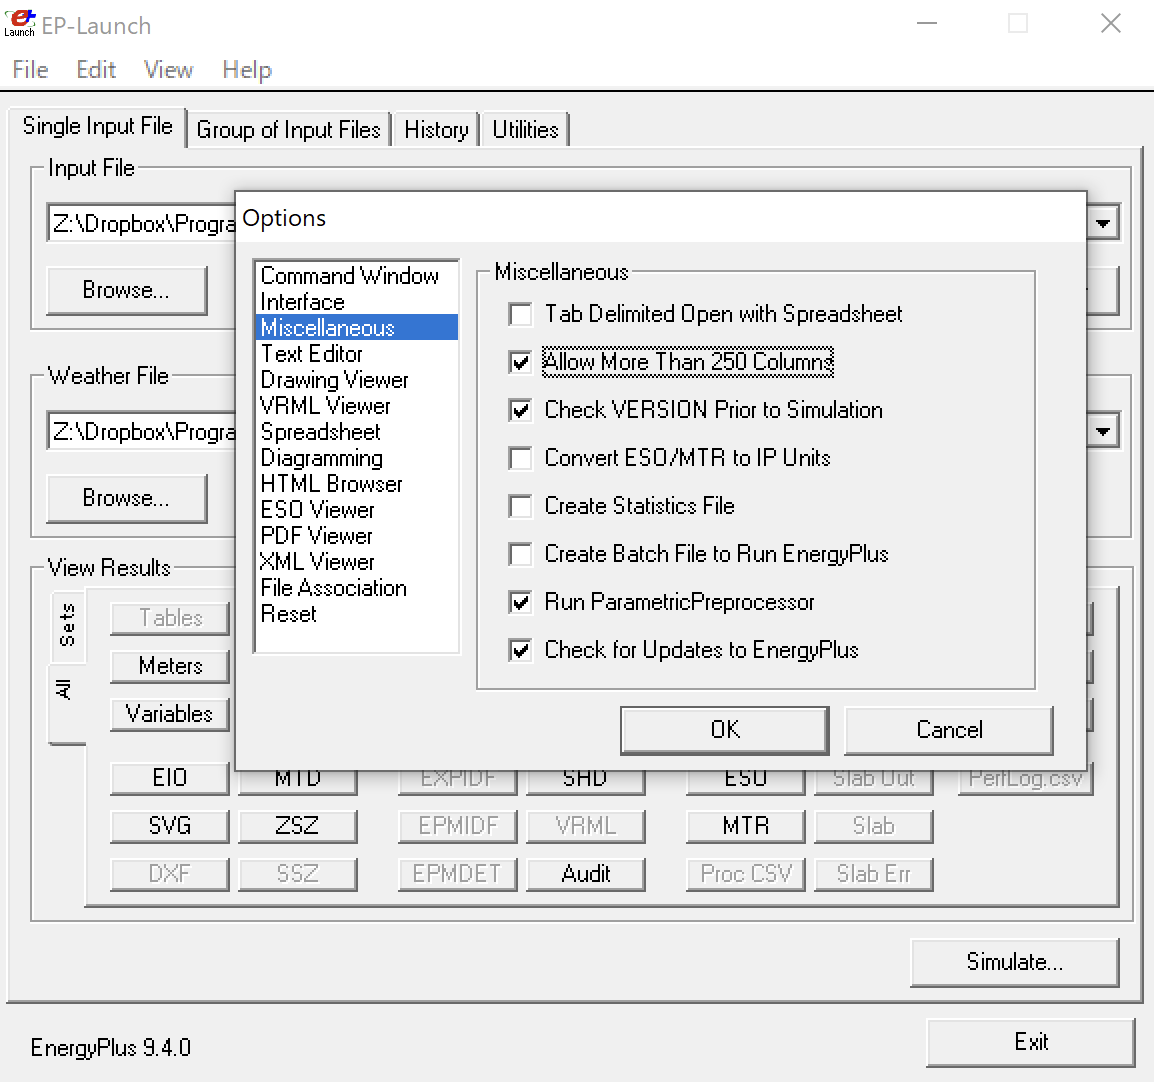This screenshot has height=1082, width=1154.
Task: Open the Meters results button
Action: [x=170, y=666]
